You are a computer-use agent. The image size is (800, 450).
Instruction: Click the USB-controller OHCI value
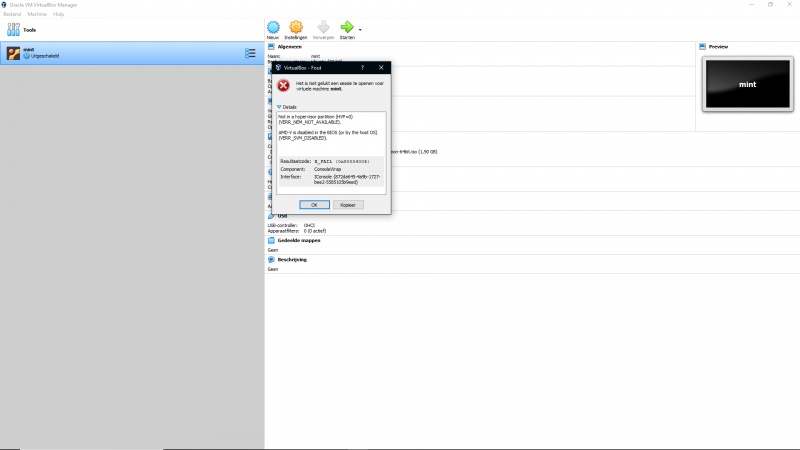[x=309, y=225]
